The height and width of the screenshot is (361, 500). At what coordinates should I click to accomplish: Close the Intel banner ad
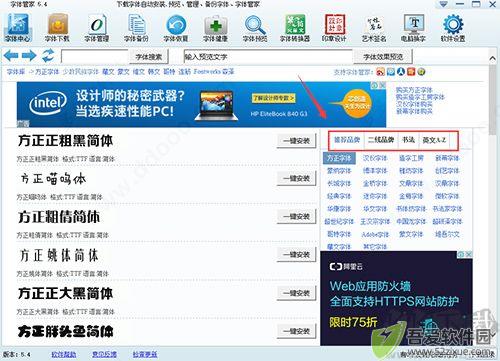coord(383,85)
